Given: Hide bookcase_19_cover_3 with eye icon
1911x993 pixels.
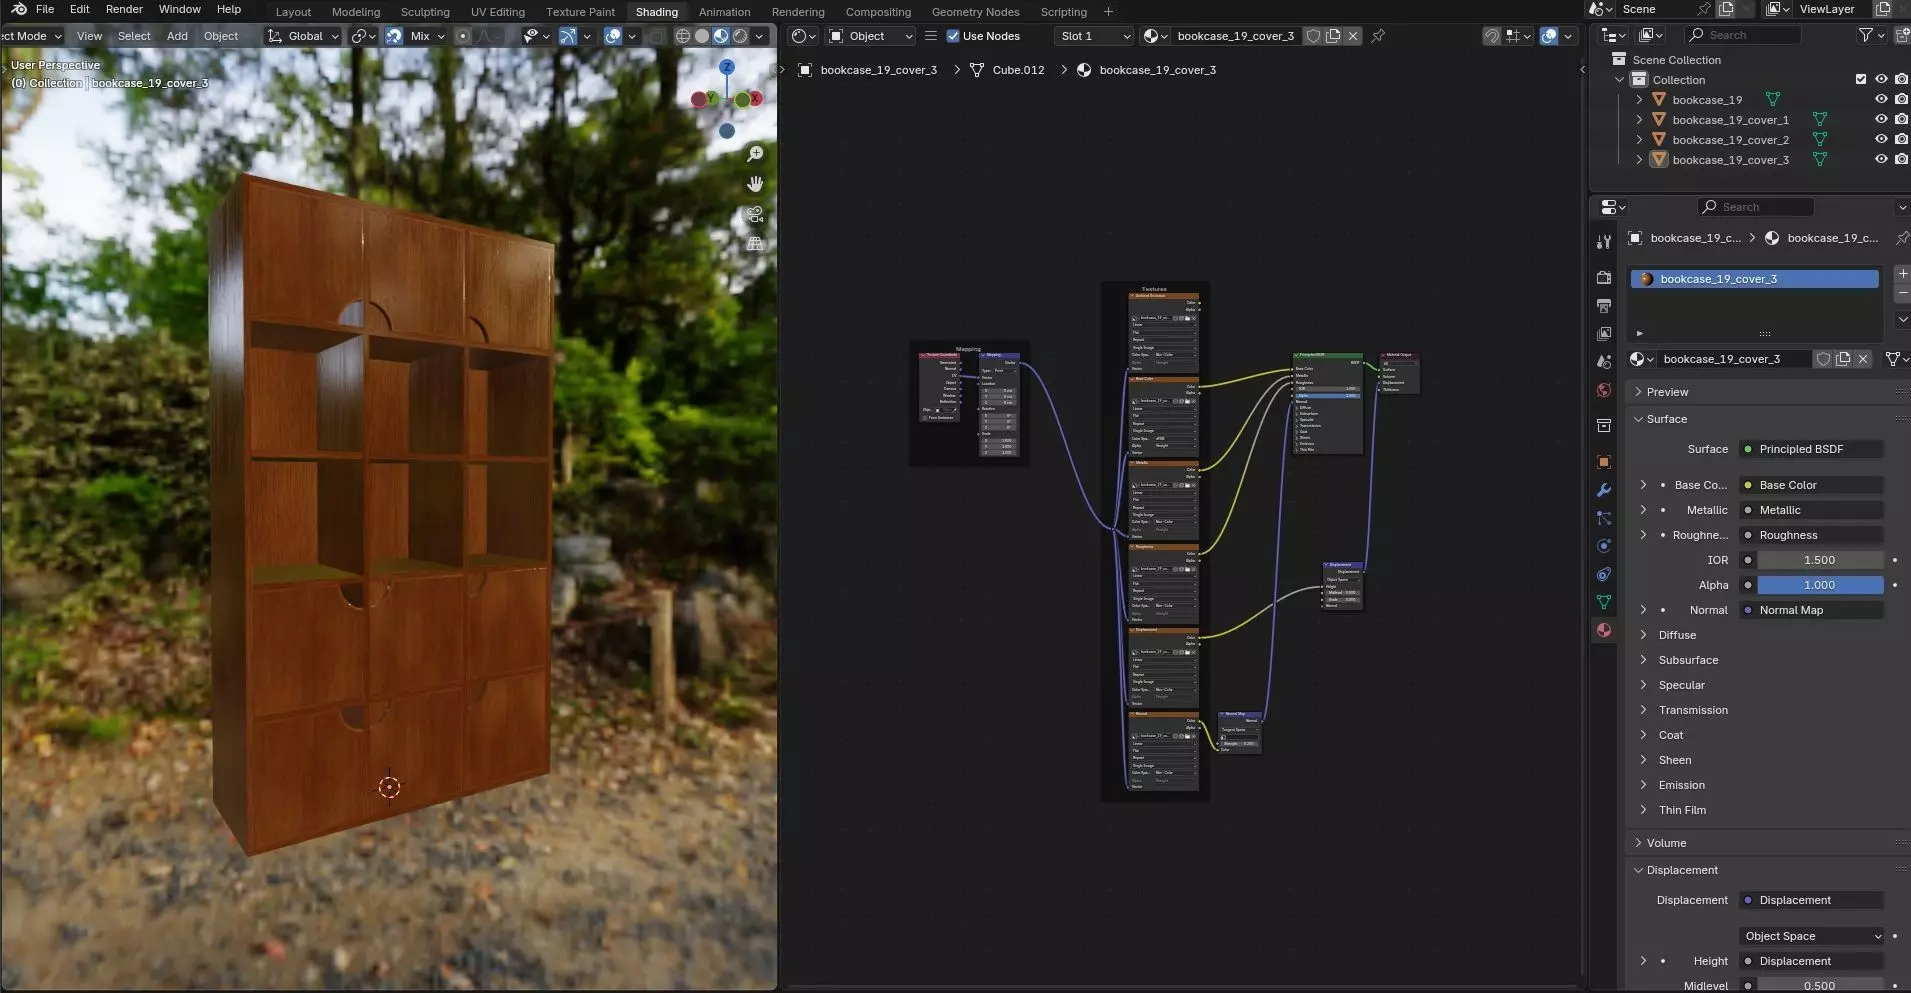Looking at the screenshot, I should [x=1881, y=160].
